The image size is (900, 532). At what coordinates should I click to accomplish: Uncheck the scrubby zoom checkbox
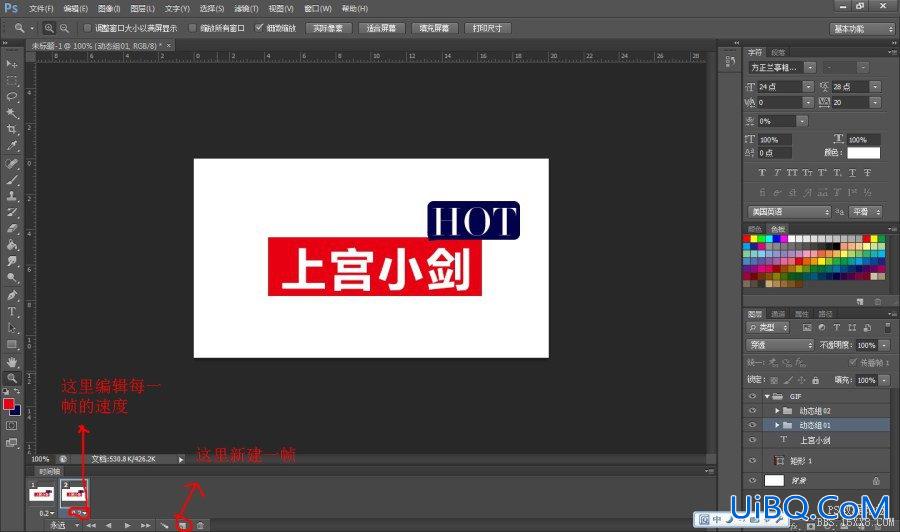click(x=259, y=28)
